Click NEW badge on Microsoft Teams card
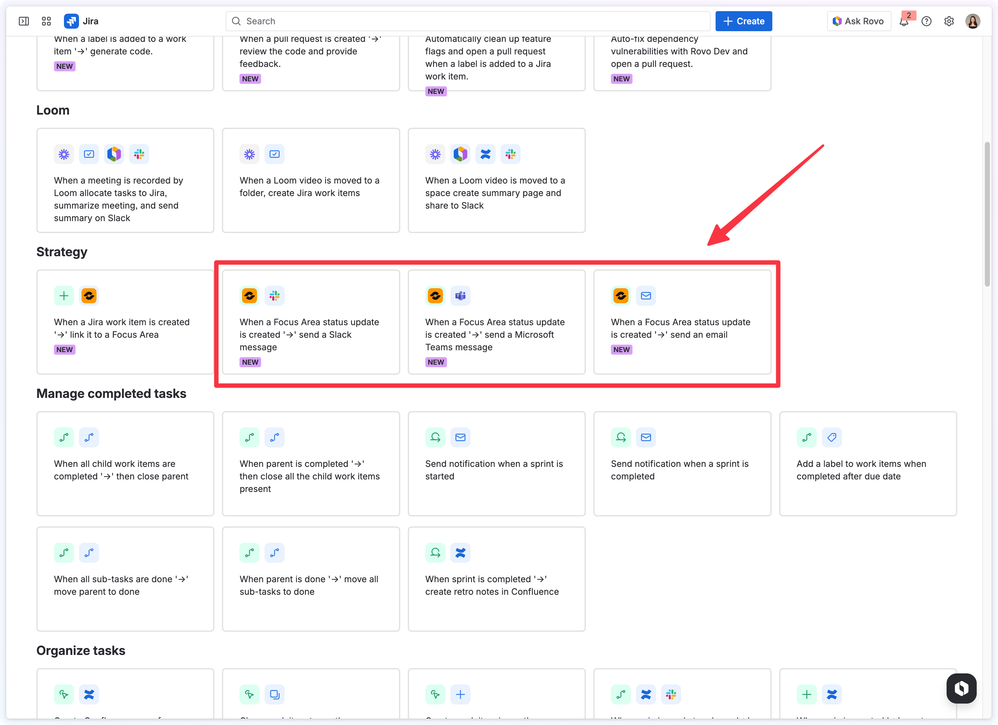Viewport: 998px width, 725px height. tap(436, 362)
